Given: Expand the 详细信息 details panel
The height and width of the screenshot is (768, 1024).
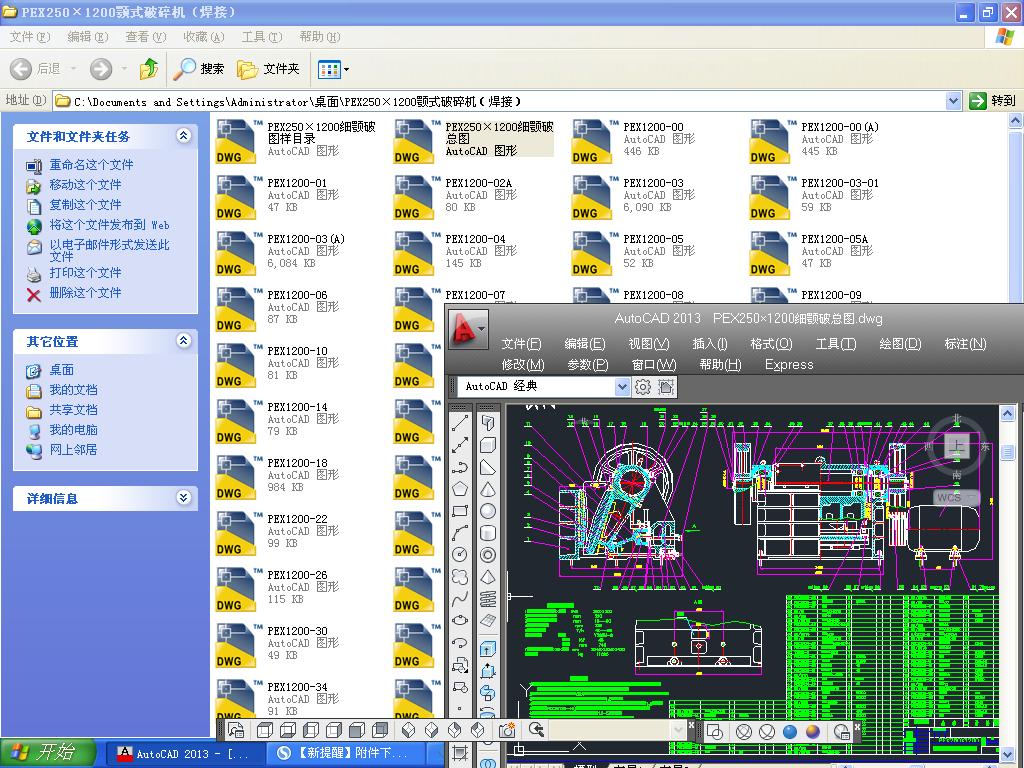Looking at the screenshot, I should coord(183,498).
